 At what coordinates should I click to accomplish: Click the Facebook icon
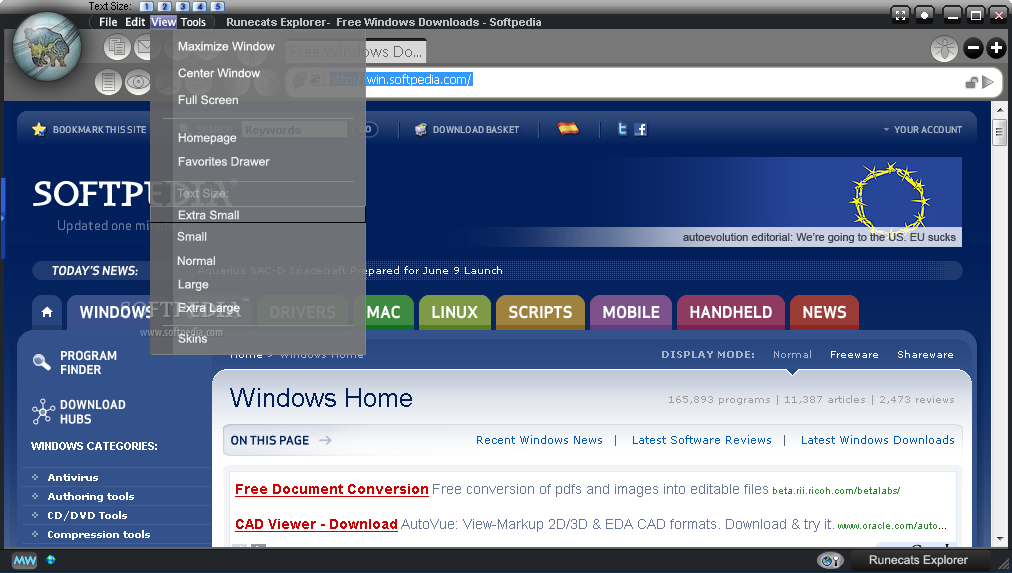tap(640, 130)
